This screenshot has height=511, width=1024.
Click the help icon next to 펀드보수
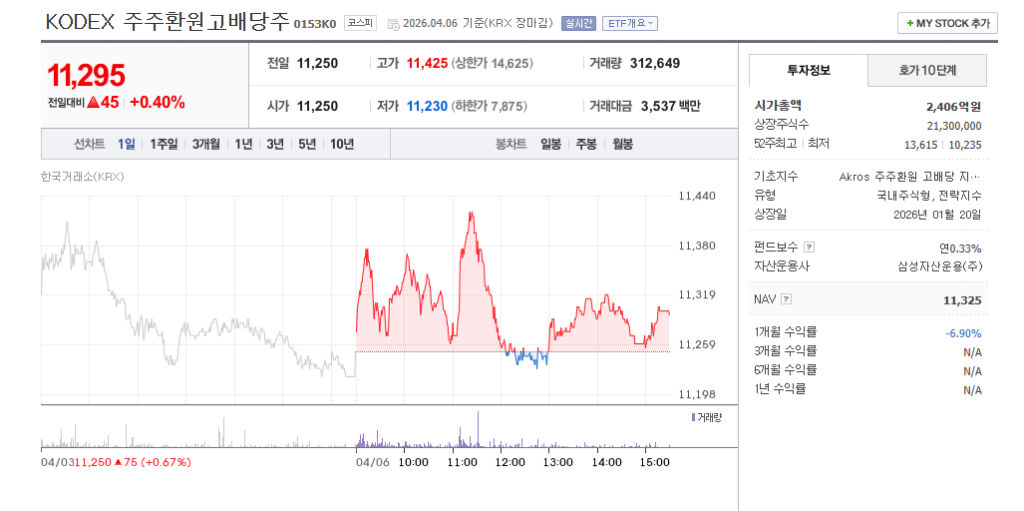[x=809, y=247]
